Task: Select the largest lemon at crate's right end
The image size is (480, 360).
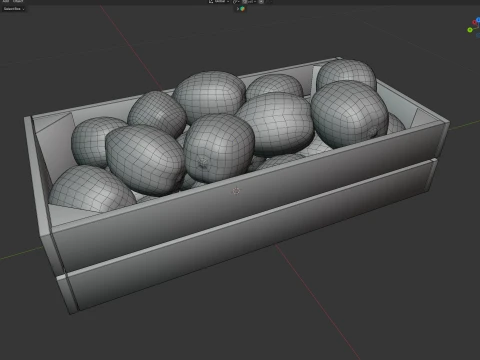Action: click(x=349, y=114)
